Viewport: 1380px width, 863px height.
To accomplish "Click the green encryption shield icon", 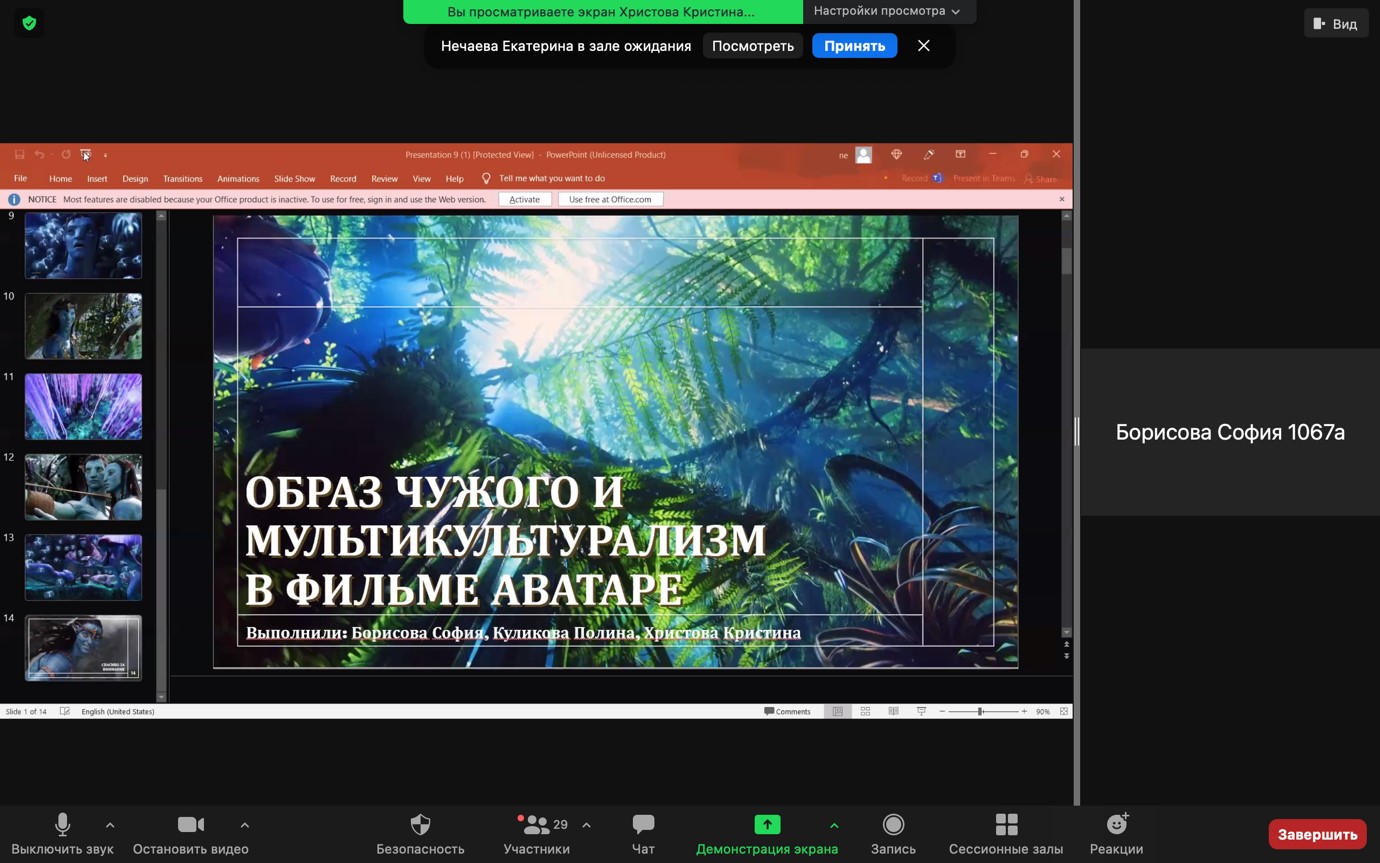I will pos(29,23).
